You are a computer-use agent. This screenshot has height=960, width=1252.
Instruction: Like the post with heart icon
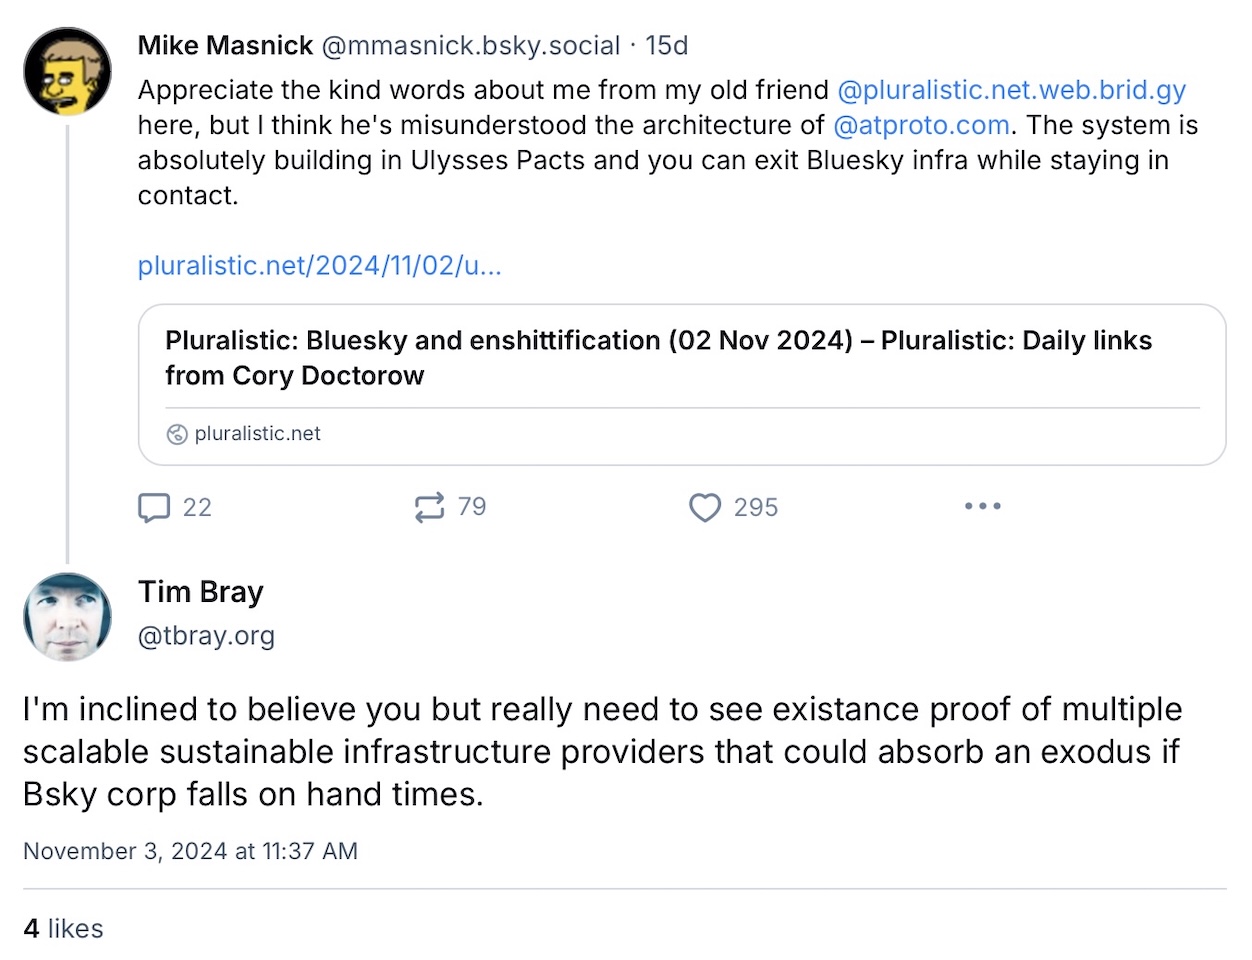pyautogui.click(x=705, y=507)
